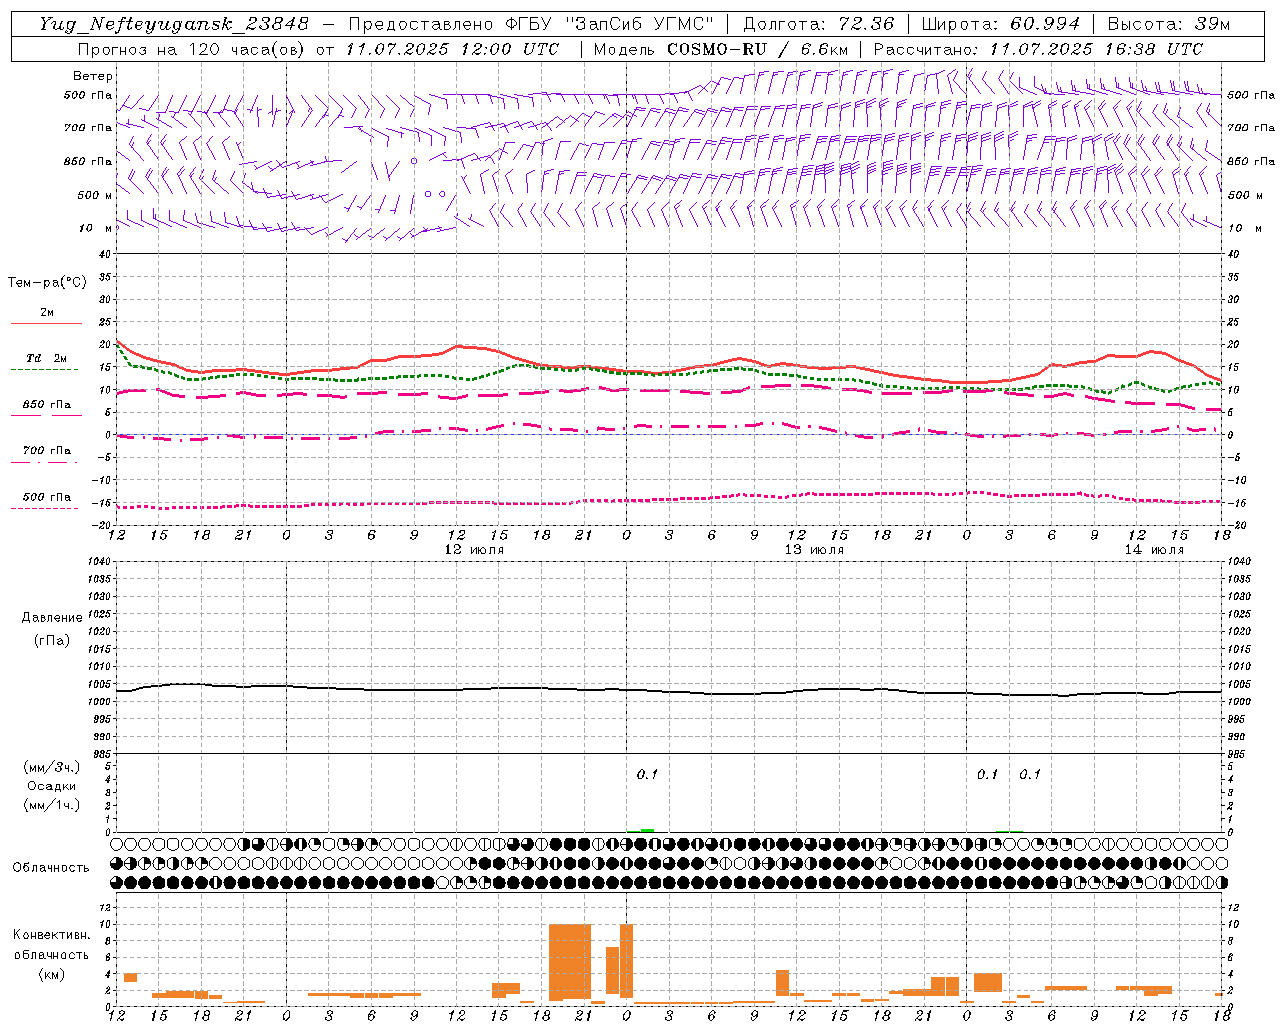The height and width of the screenshot is (1024, 1280).
Task: Click the 'Широта: 60.994' latitude value
Action: pos(1000,24)
